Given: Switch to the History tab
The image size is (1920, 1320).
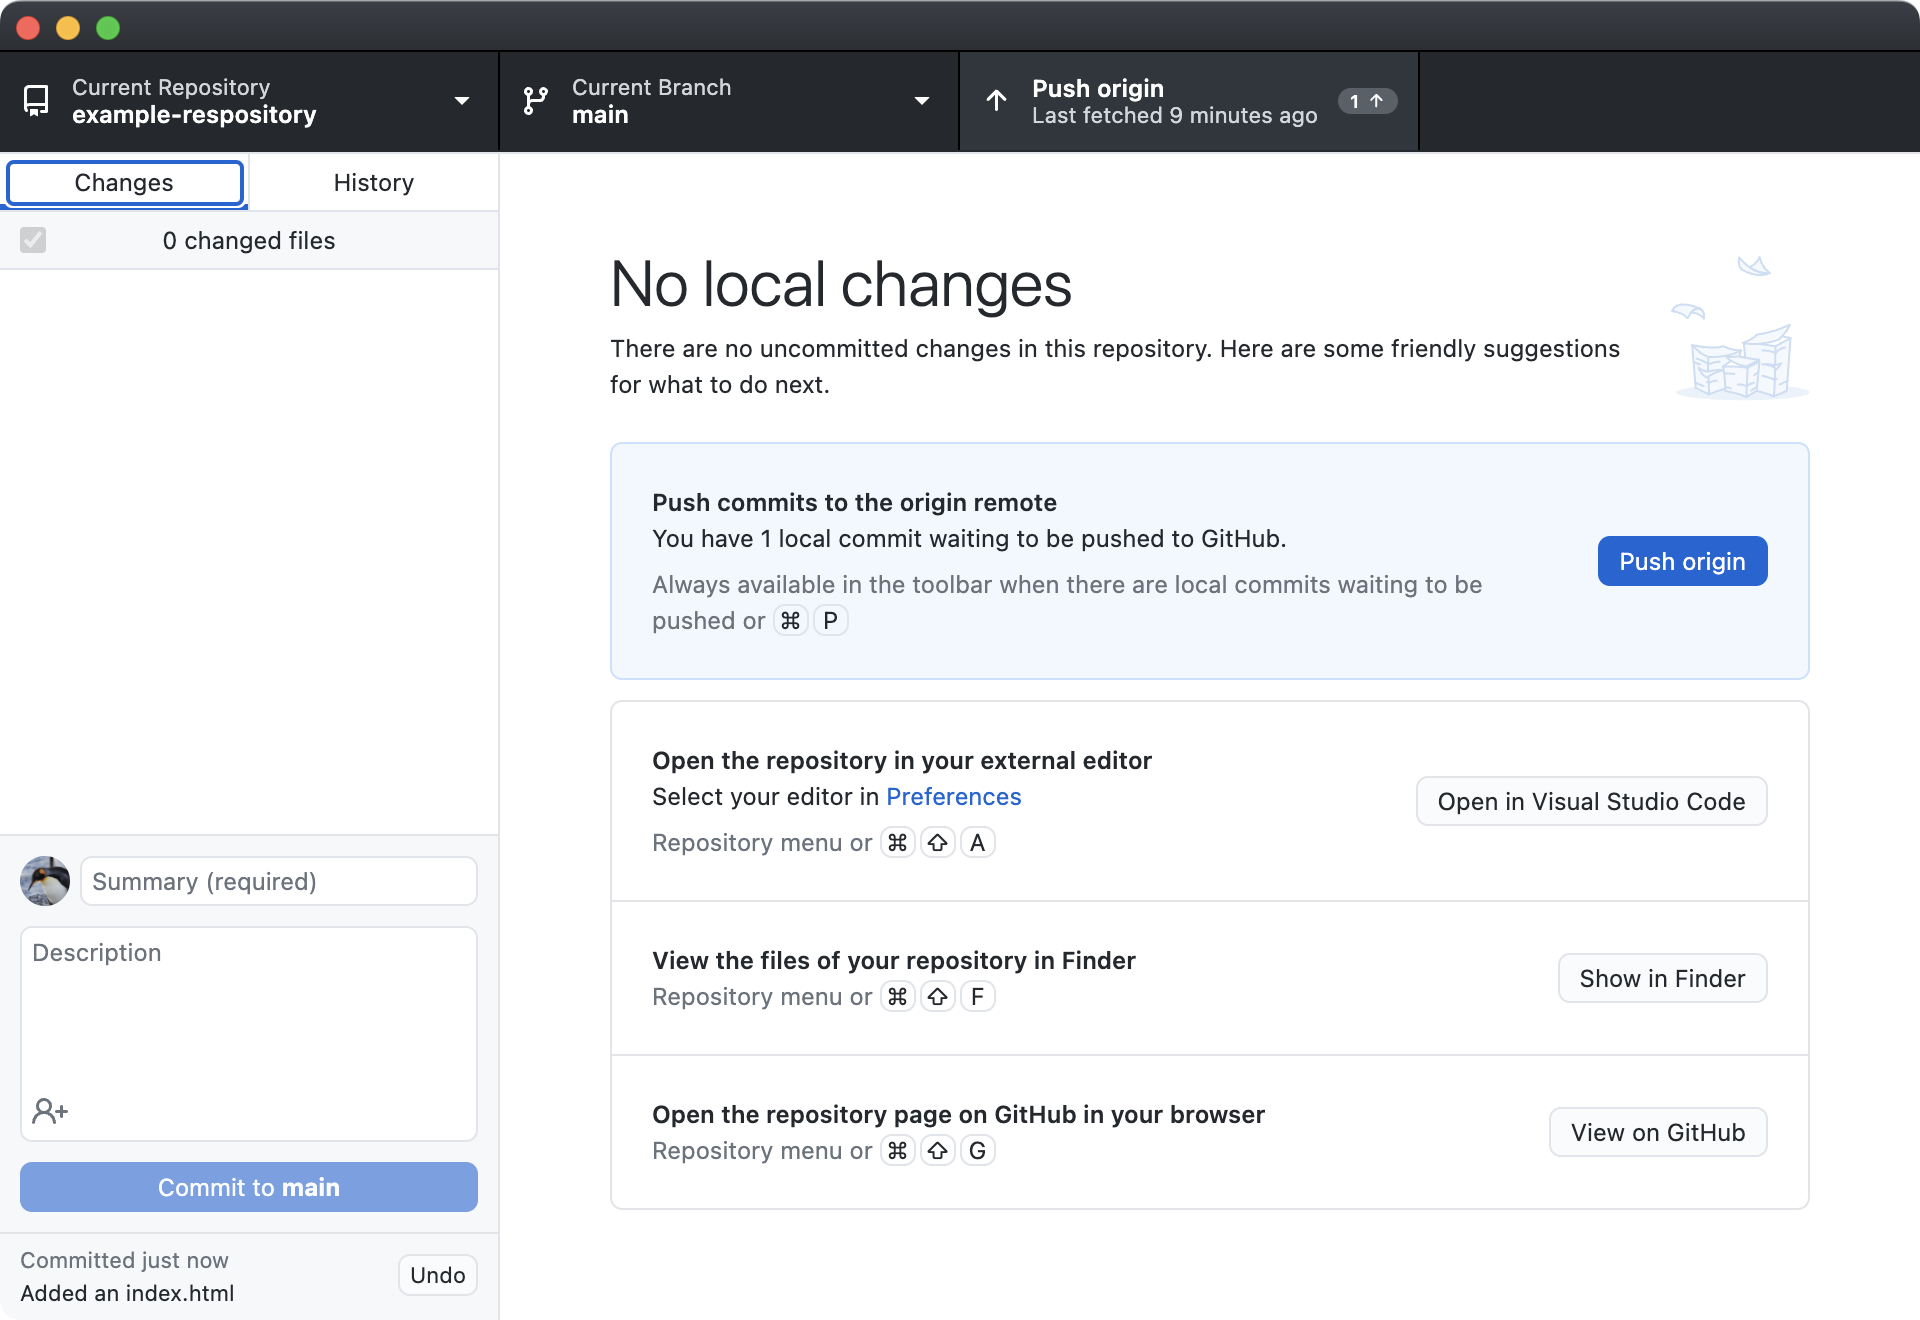Looking at the screenshot, I should click(x=373, y=182).
